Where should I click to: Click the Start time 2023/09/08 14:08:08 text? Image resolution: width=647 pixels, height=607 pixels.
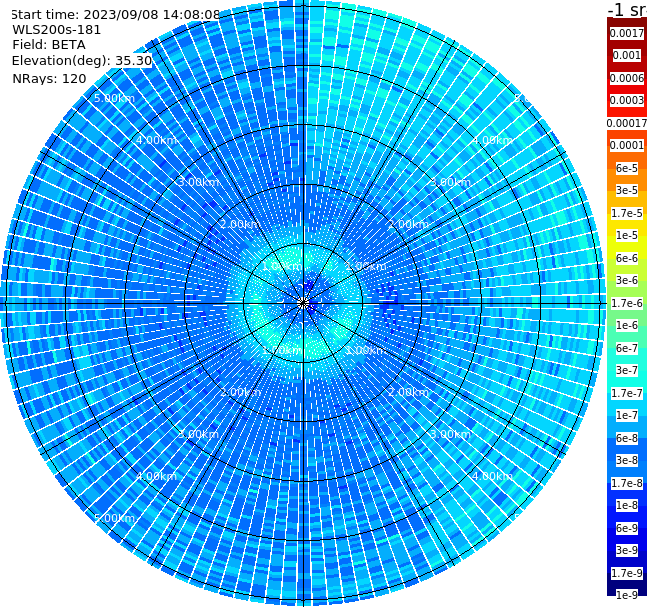click(x=115, y=14)
